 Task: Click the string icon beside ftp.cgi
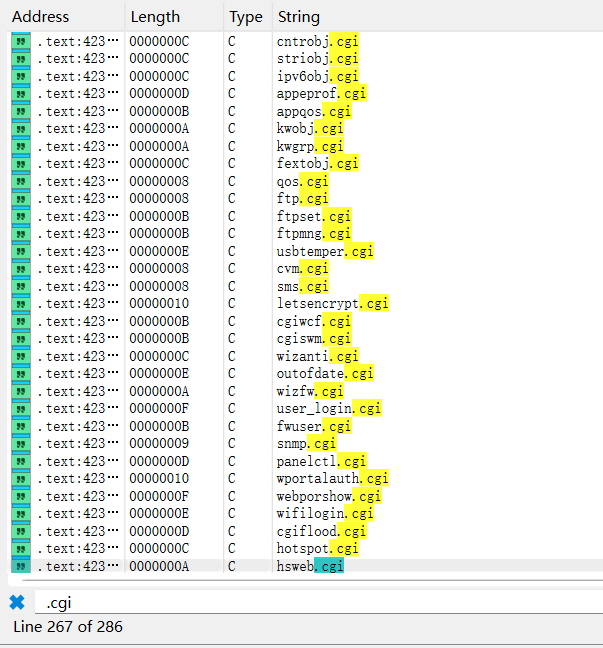21,199
